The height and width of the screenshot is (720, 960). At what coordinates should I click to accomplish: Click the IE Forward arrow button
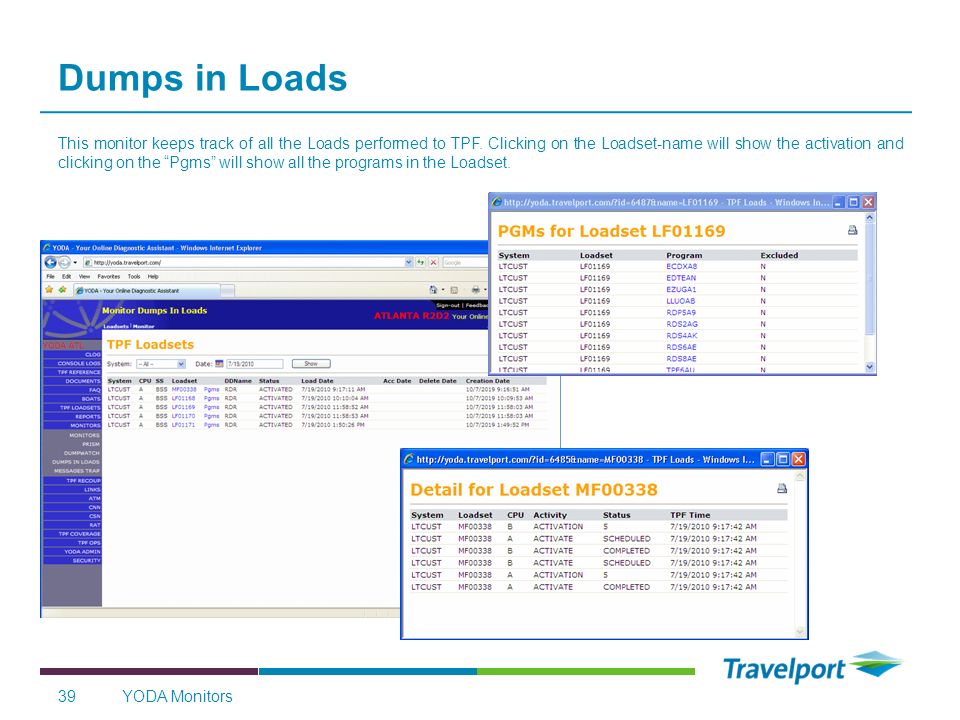click(x=64, y=263)
